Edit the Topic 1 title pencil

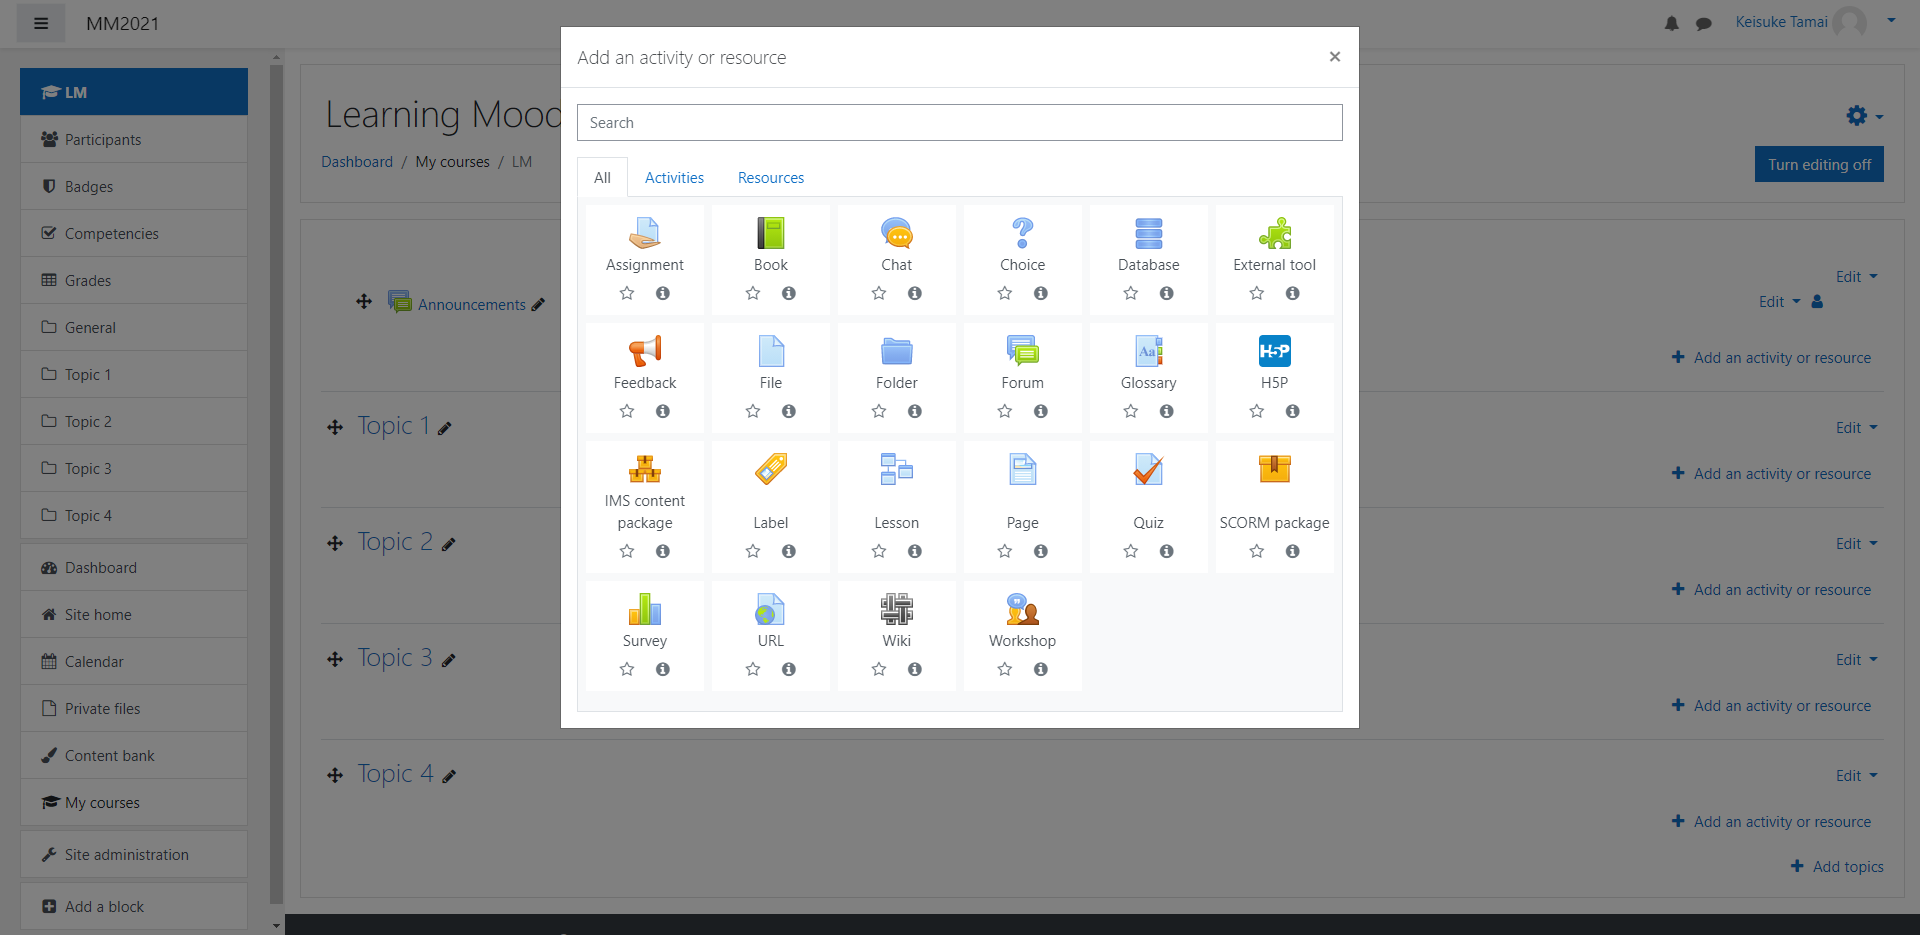click(x=445, y=428)
